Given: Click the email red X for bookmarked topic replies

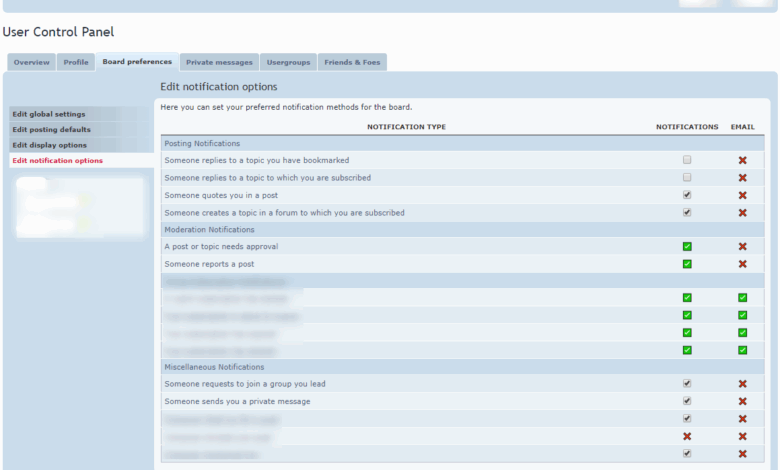Looking at the screenshot, I should pos(742,160).
